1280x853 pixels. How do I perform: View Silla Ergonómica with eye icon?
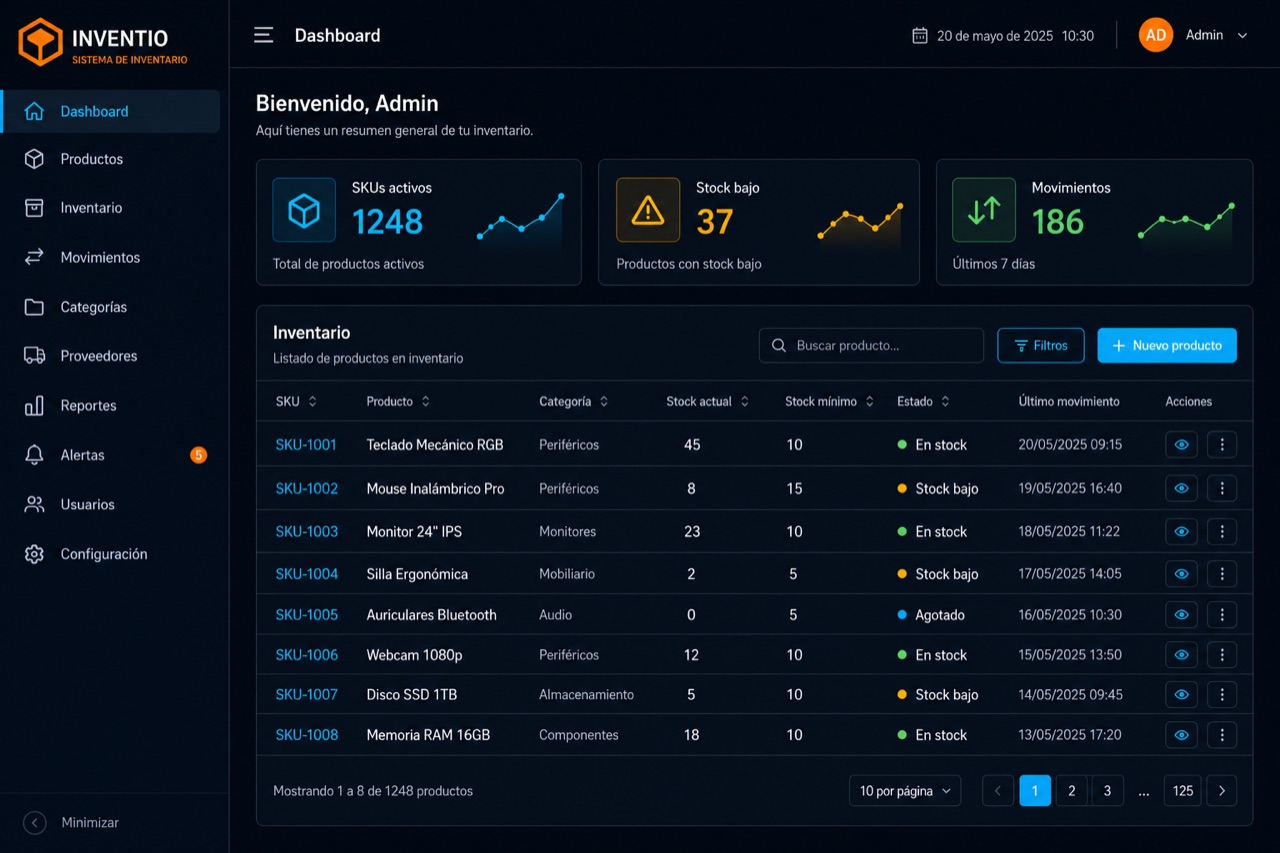tap(1181, 574)
